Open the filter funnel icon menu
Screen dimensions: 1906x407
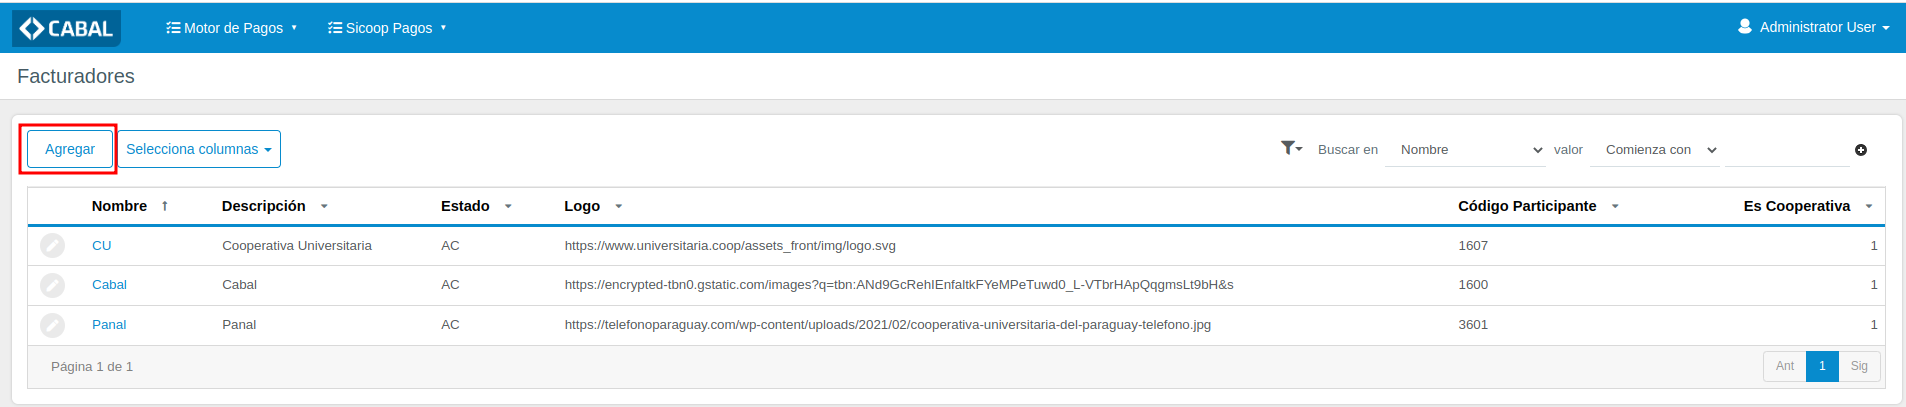pyautogui.click(x=1291, y=148)
